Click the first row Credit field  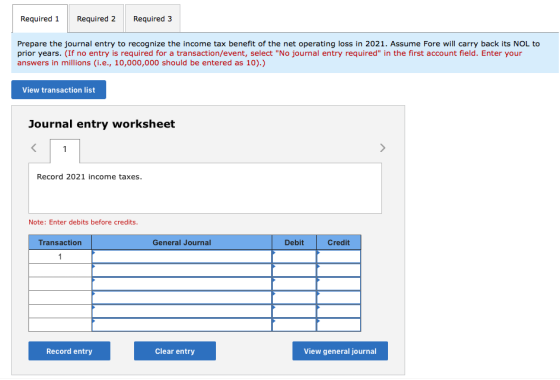[339, 257]
